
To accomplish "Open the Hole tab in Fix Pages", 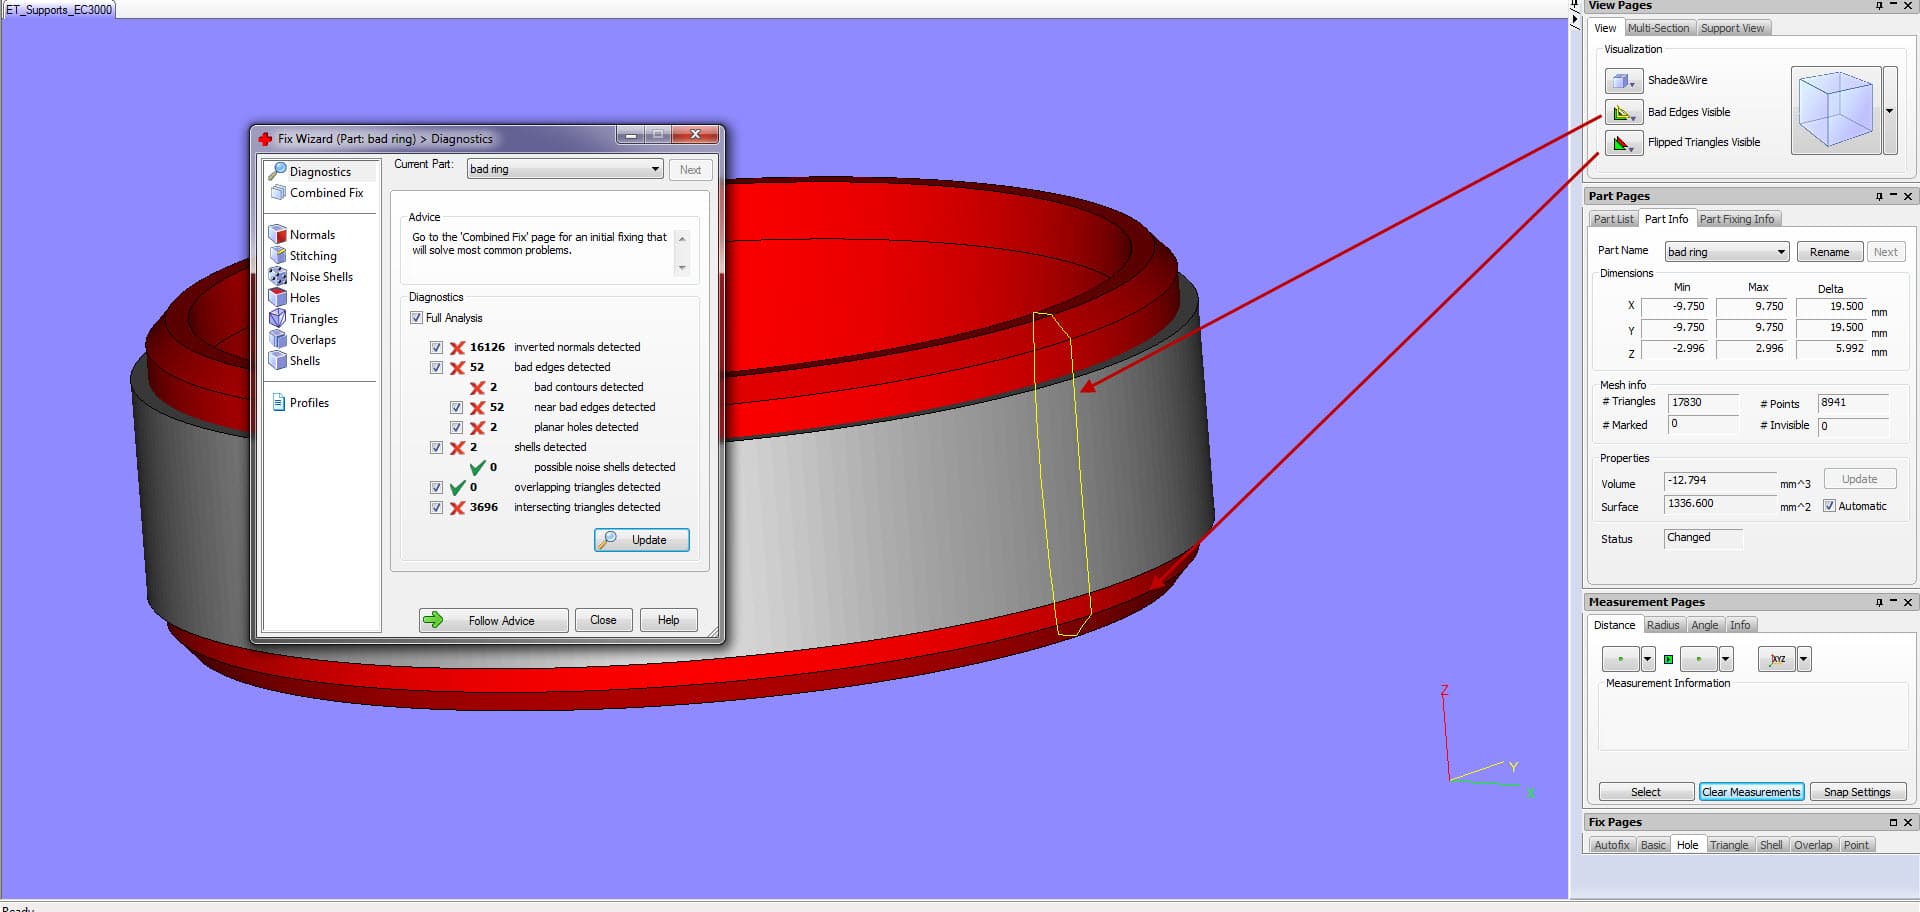I will tap(1688, 844).
